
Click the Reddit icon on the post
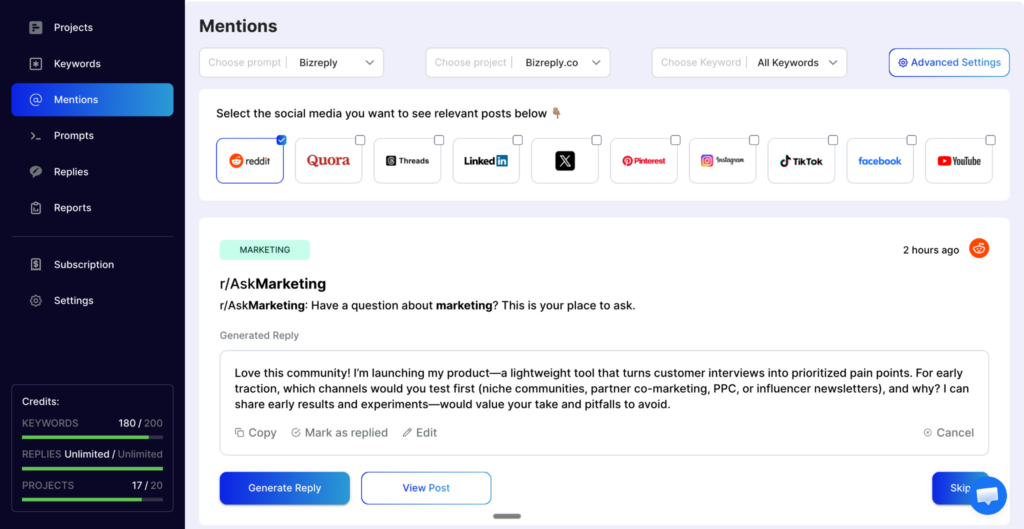[x=979, y=249]
